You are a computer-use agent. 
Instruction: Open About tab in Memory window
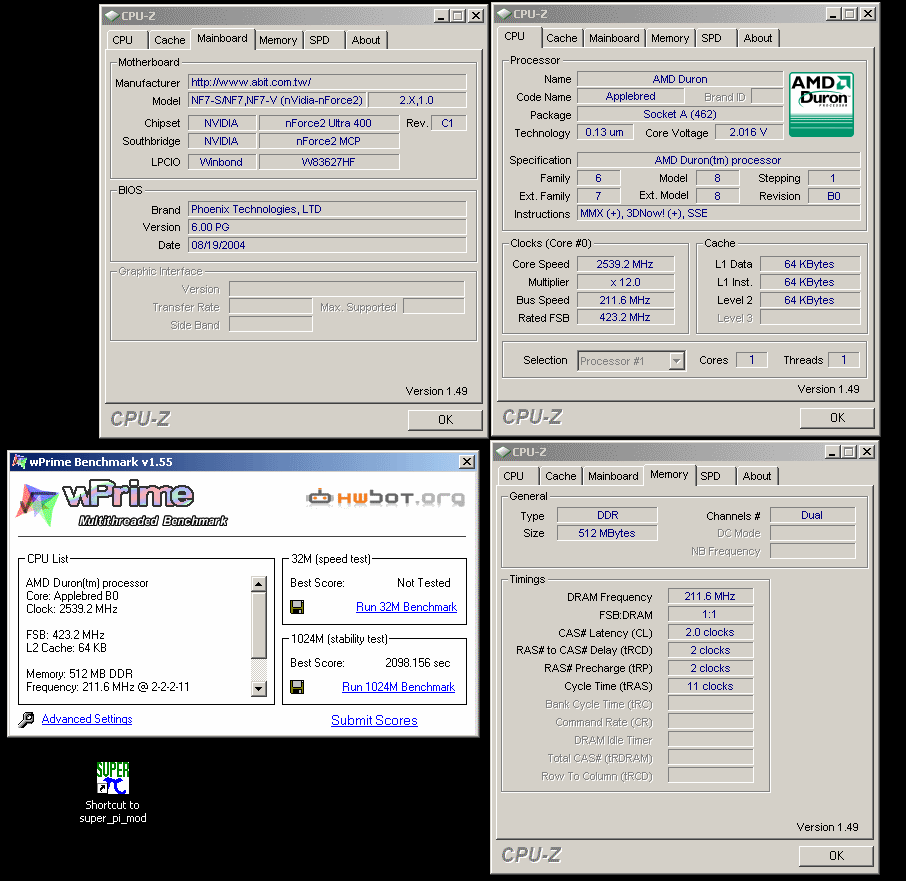coord(756,476)
